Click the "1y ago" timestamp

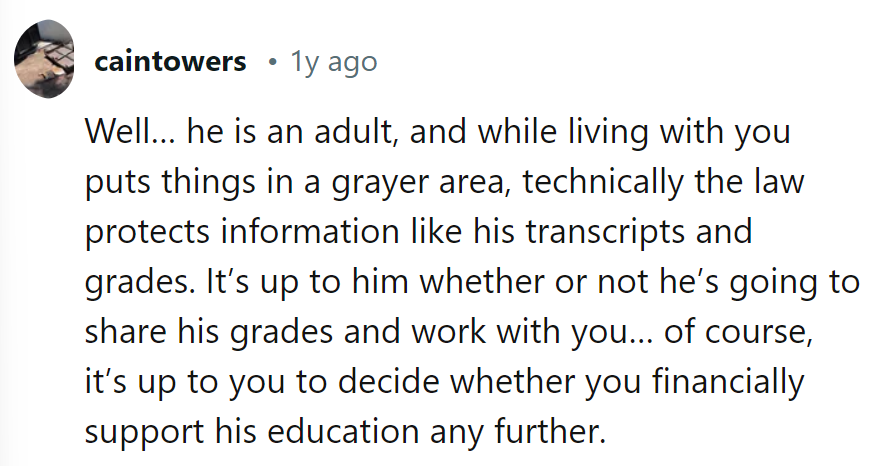333,62
